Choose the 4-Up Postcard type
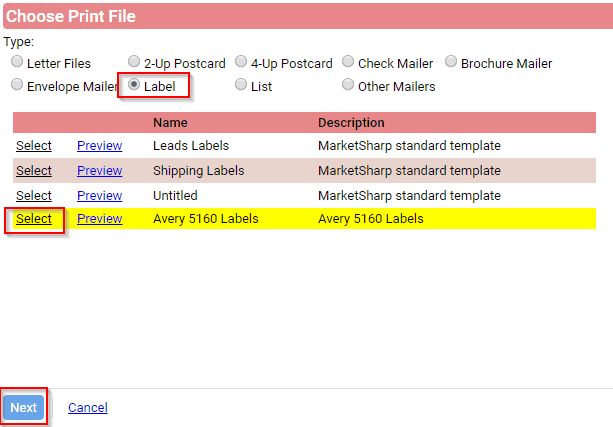 click(241, 61)
